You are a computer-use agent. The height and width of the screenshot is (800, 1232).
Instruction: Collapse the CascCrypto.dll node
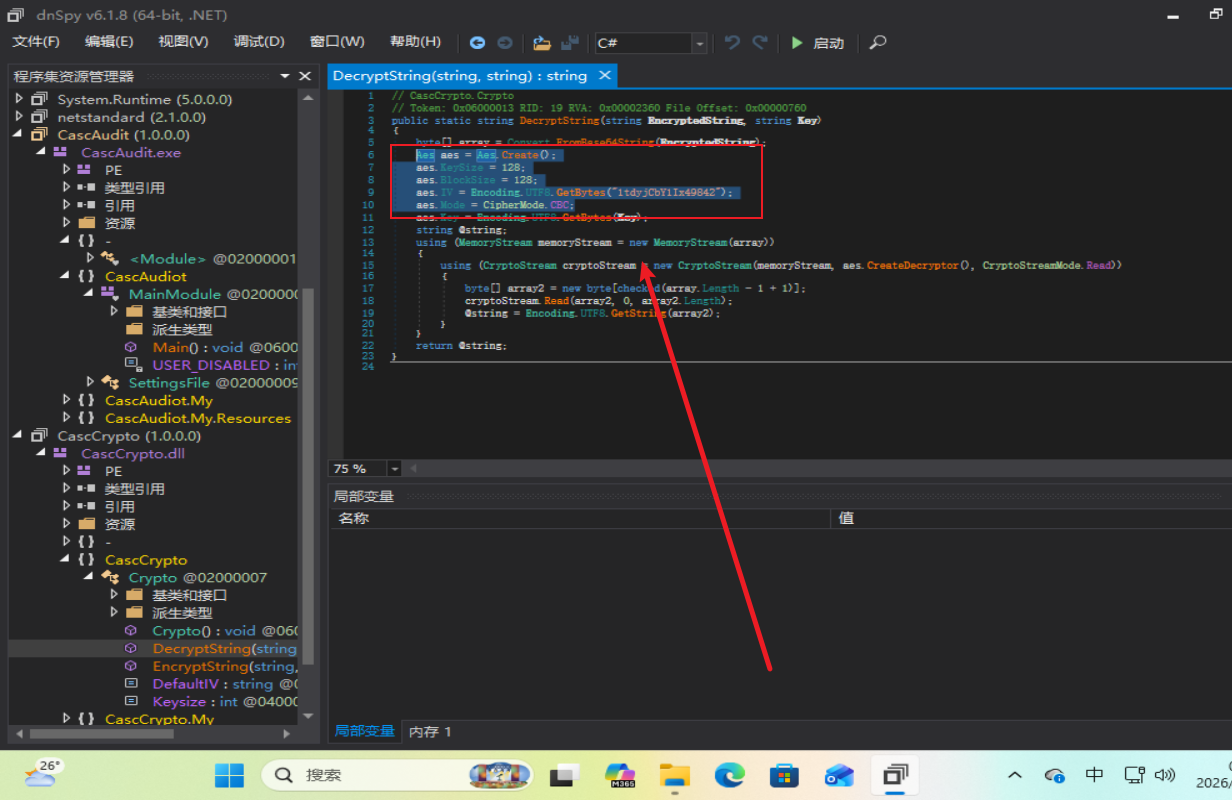[41, 453]
